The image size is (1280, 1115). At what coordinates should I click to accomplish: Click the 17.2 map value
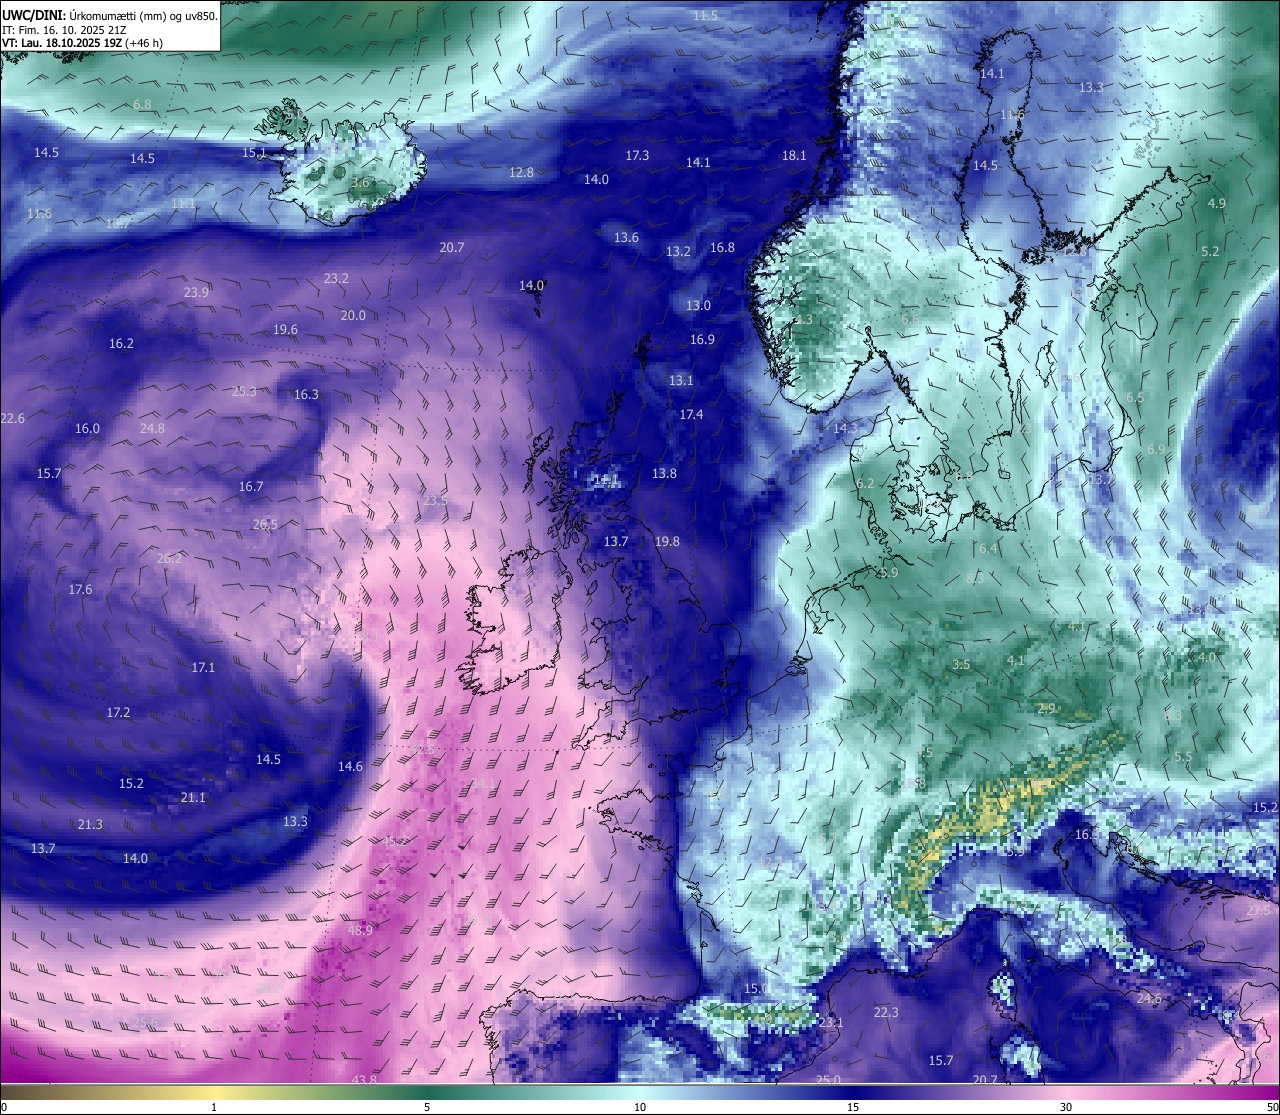point(118,712)
